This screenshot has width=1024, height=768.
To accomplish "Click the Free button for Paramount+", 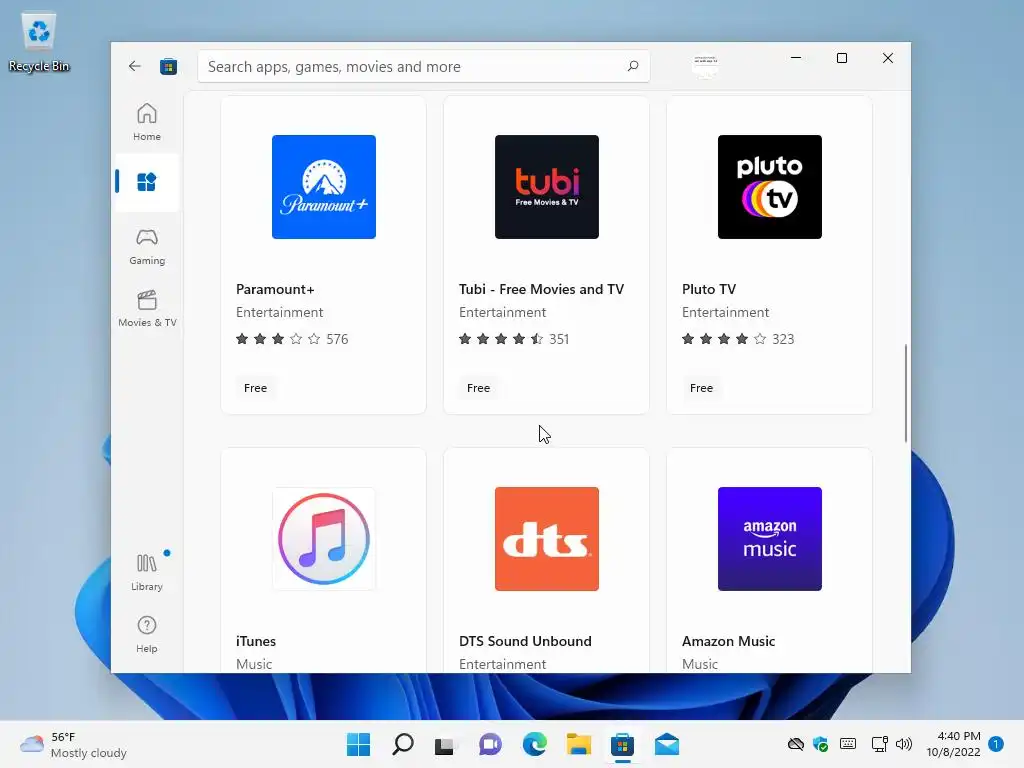I will point(255,388).
